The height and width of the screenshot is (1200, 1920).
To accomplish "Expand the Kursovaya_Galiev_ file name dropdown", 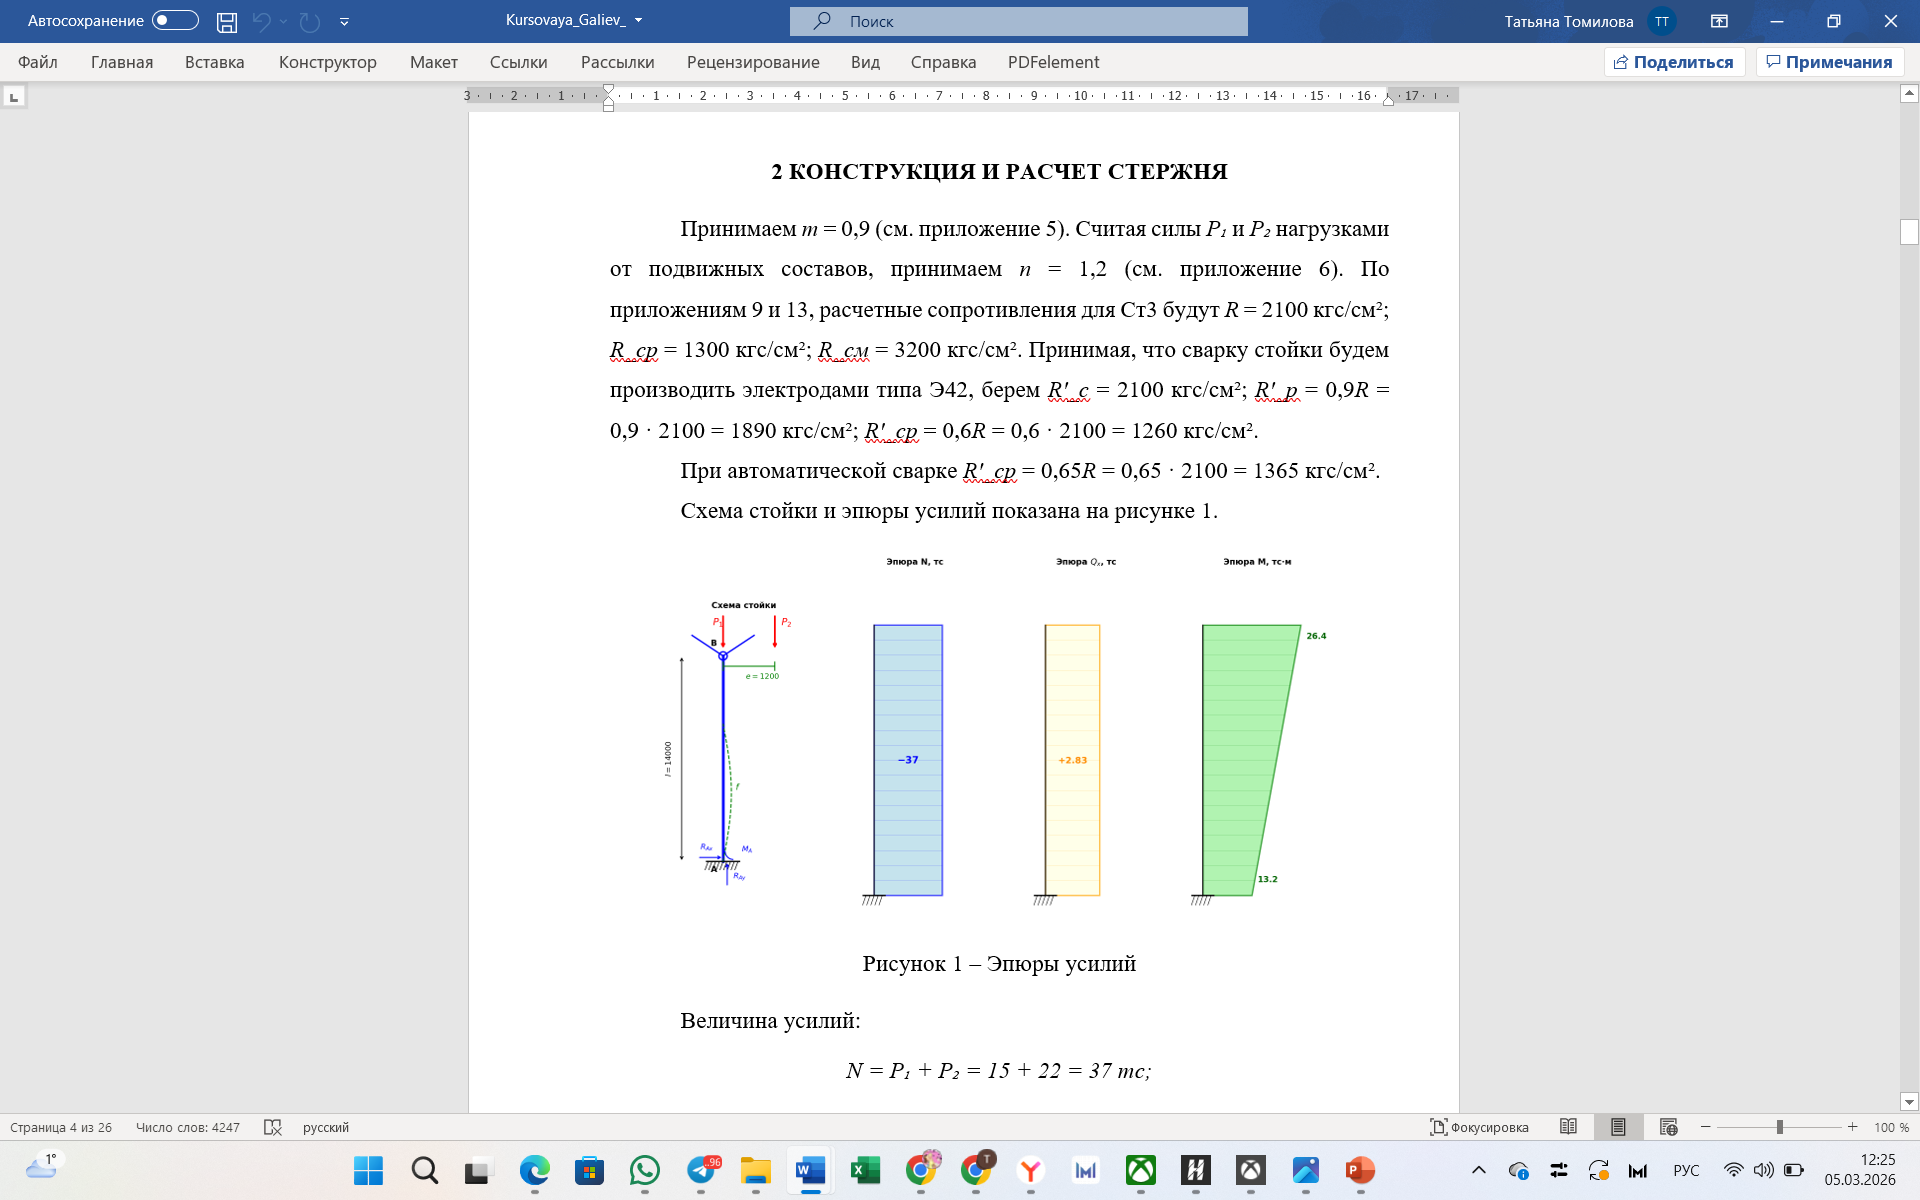I will click(x=638, y=21).
